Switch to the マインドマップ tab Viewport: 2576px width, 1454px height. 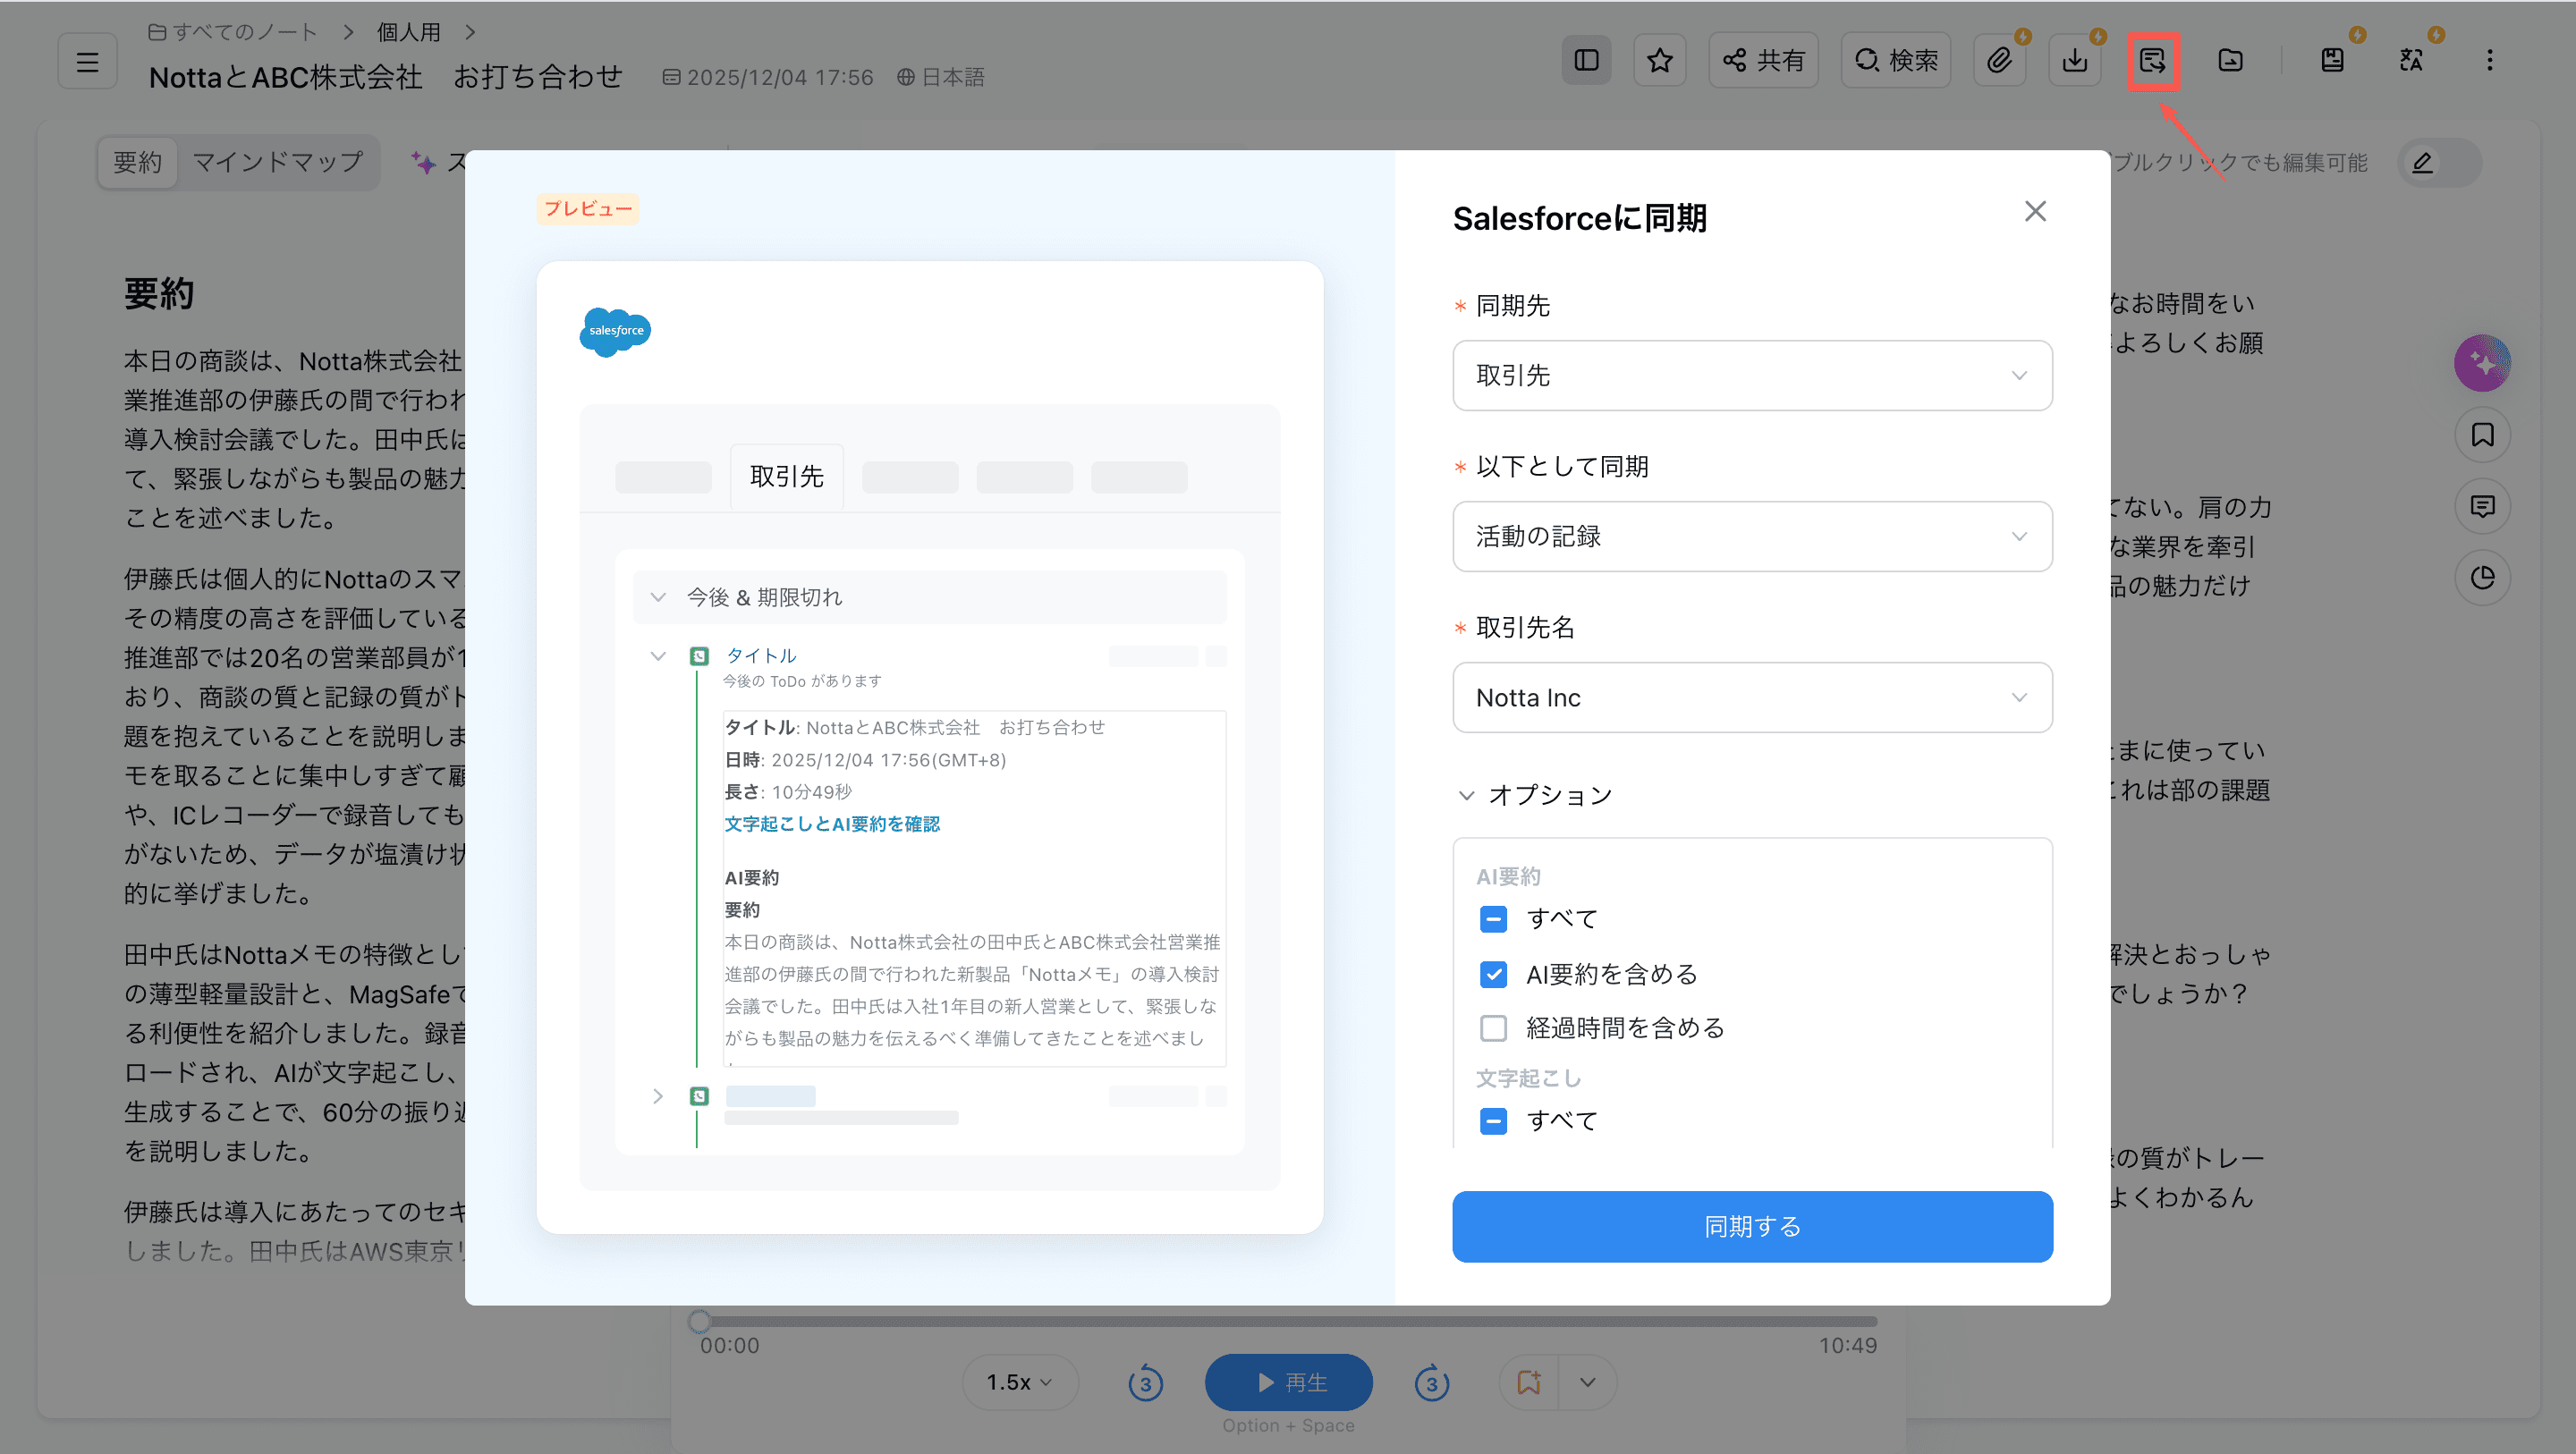(277, 162)
